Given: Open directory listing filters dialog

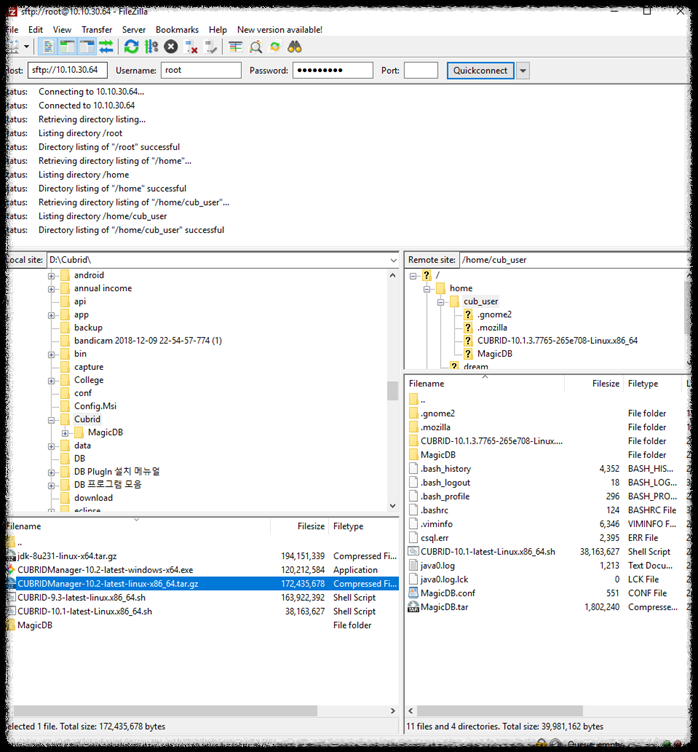Looking at the screenshot, I should pos(236,47).
